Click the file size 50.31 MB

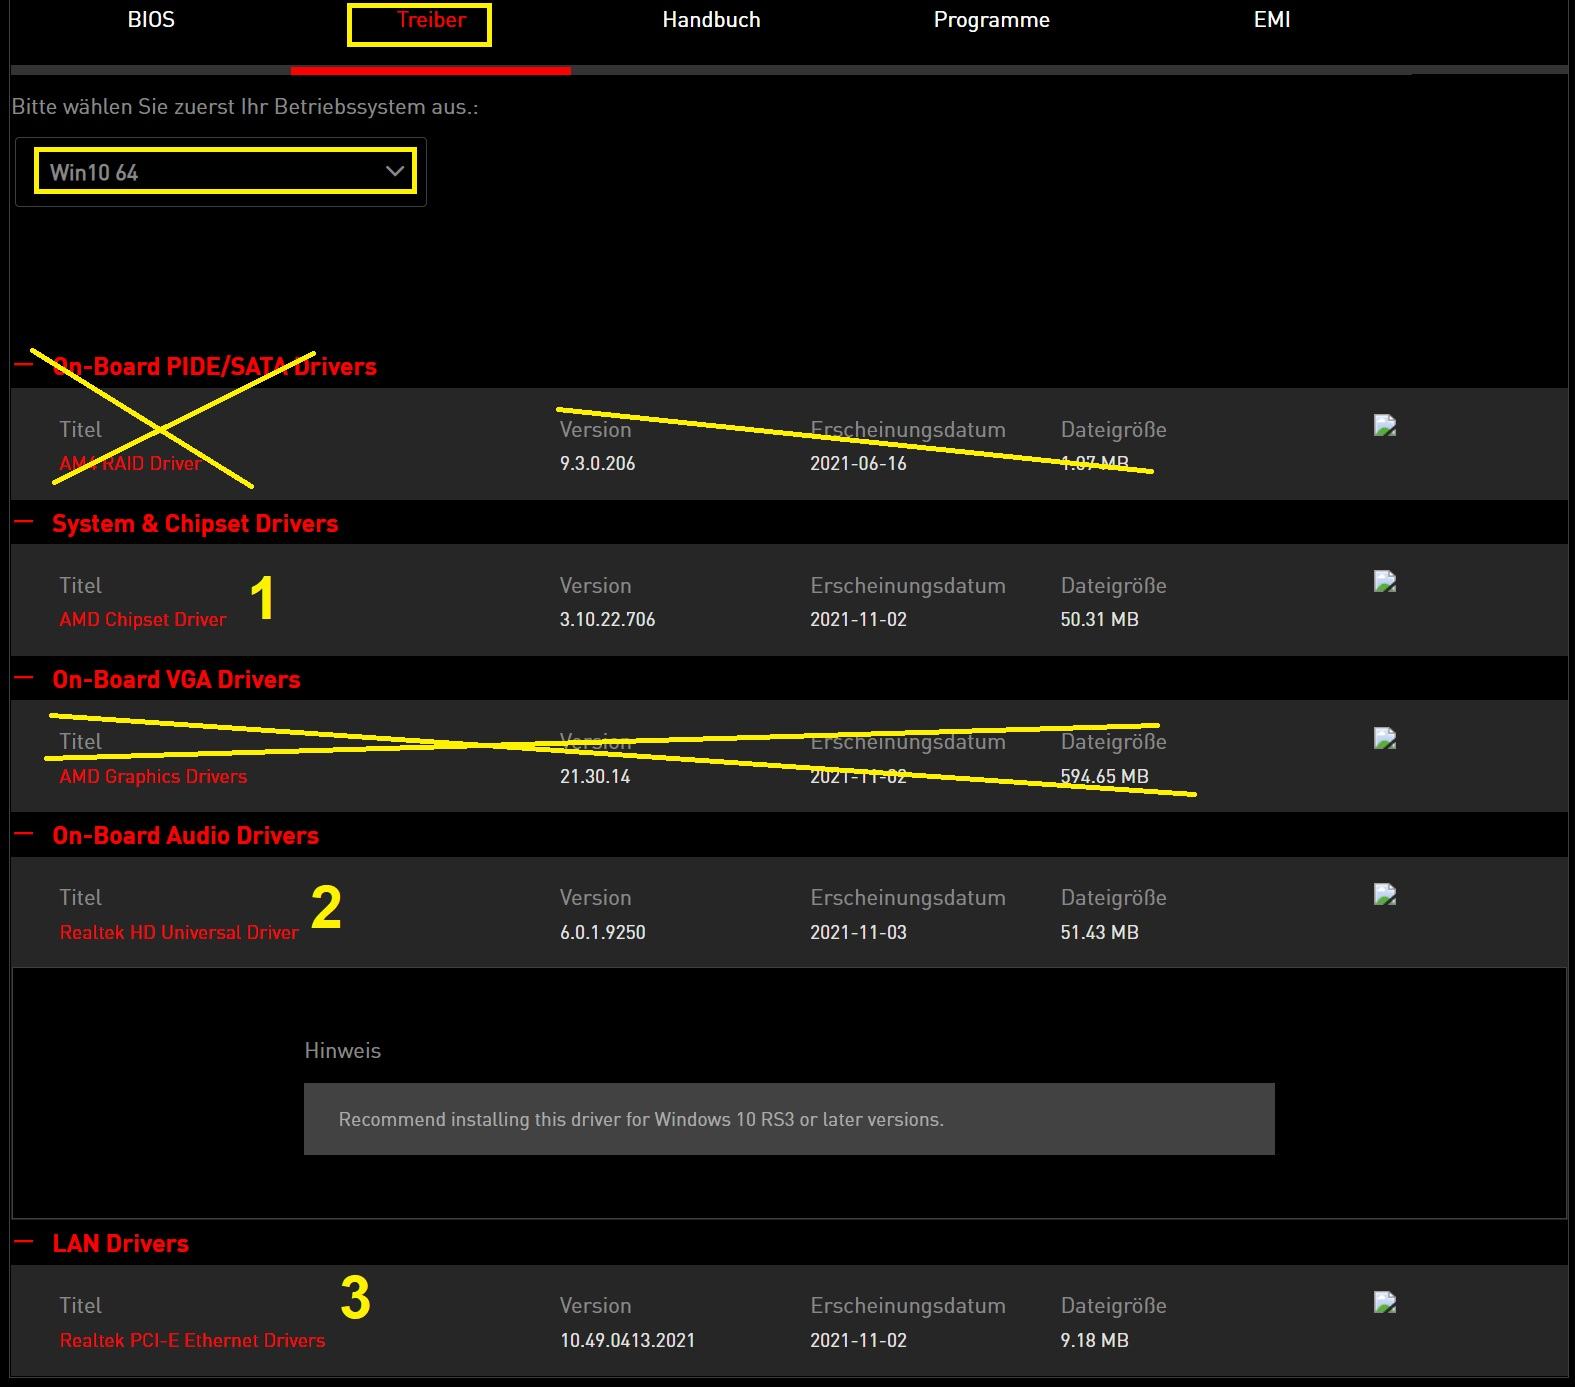1099,619
